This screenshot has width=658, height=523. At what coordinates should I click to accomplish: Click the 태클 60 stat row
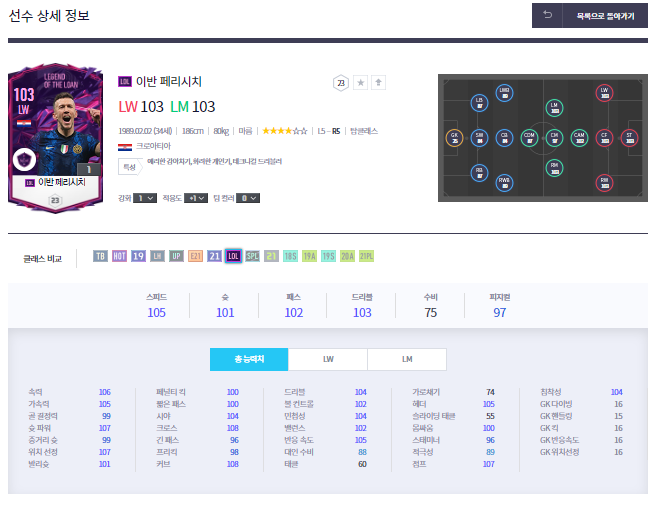click(326, 464)
